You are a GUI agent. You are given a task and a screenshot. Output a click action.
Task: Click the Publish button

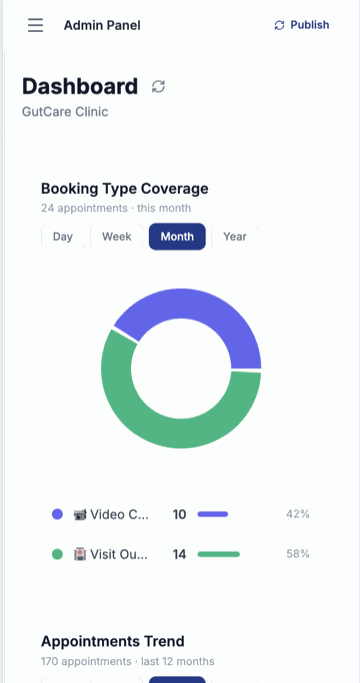click(x=302, y=25)
